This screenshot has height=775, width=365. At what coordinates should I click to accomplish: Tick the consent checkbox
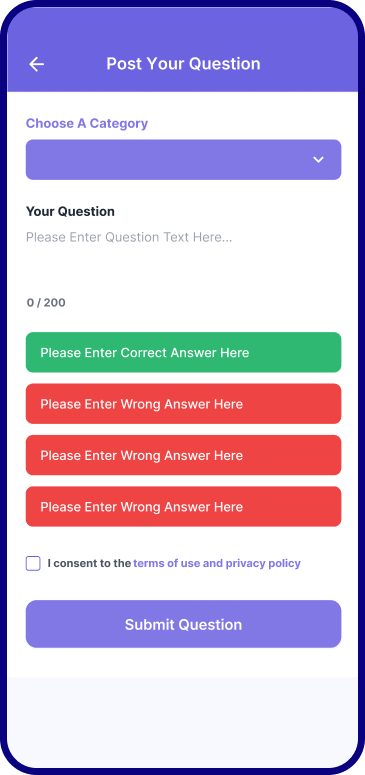pos(33,563)
